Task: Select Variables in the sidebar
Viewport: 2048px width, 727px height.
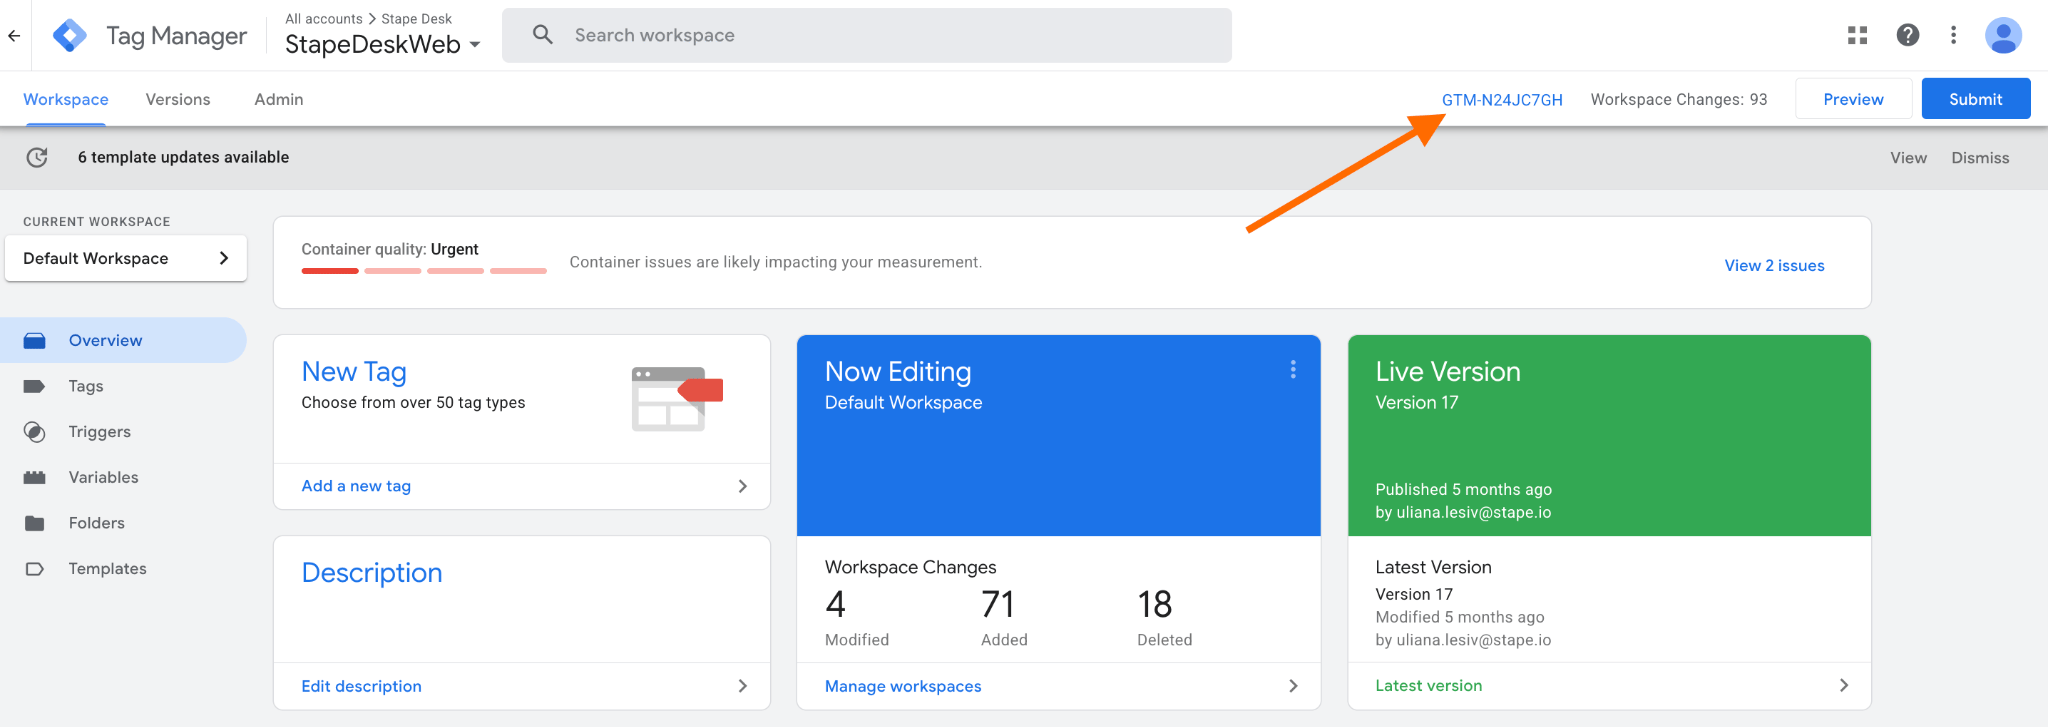Action: [x=104, y=477]
